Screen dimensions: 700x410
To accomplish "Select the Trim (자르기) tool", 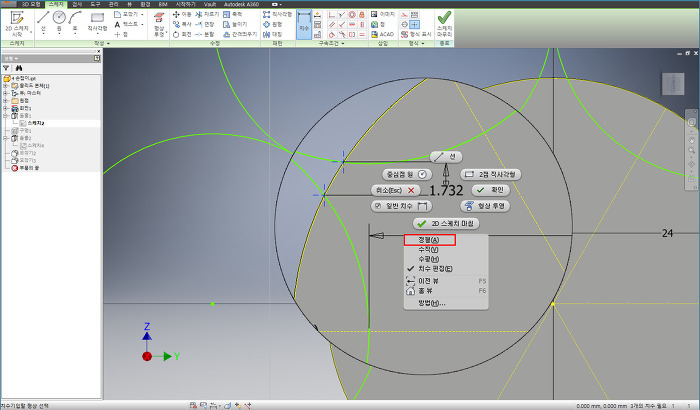I will click(207, 14).
